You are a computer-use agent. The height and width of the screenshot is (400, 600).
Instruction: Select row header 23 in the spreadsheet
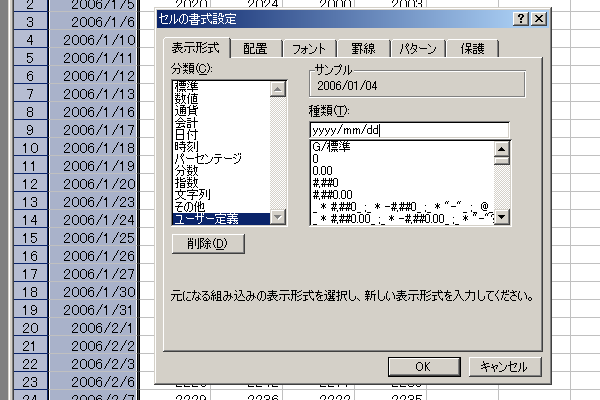pyautogui.click(x=30, y=382)
